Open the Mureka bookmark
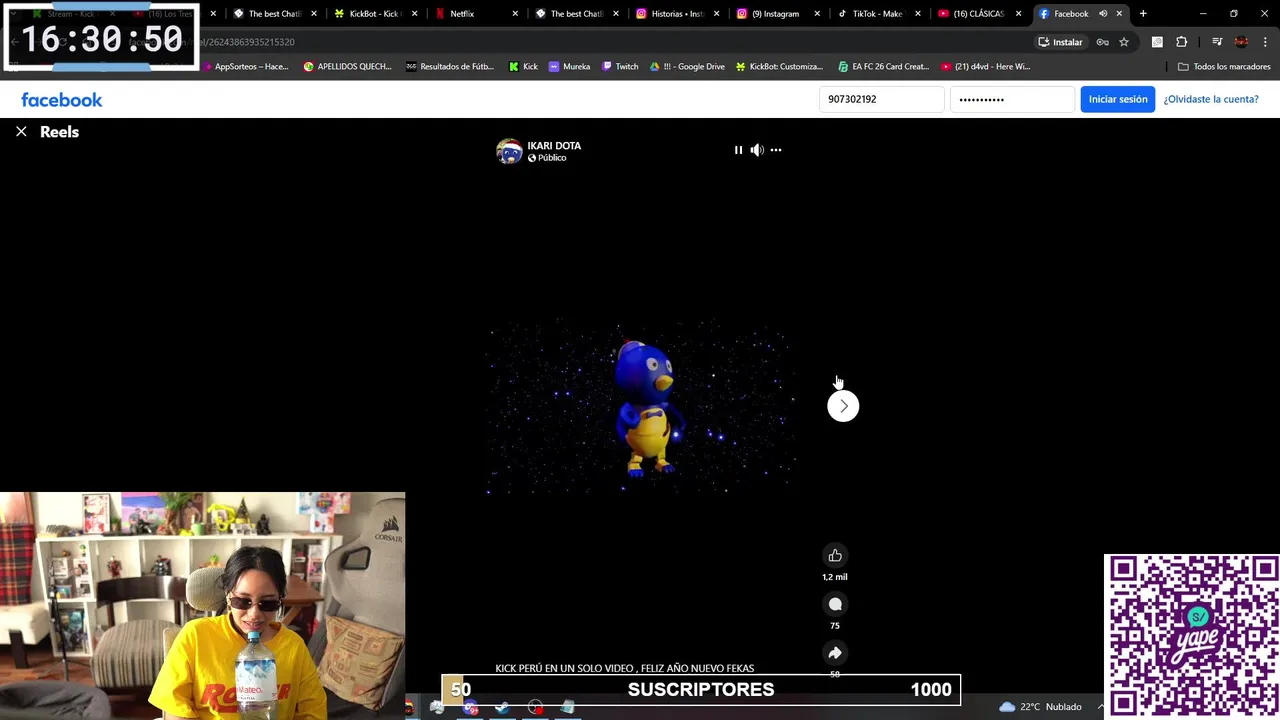Viewport: 1280px width, 720px height. (569, 67)
